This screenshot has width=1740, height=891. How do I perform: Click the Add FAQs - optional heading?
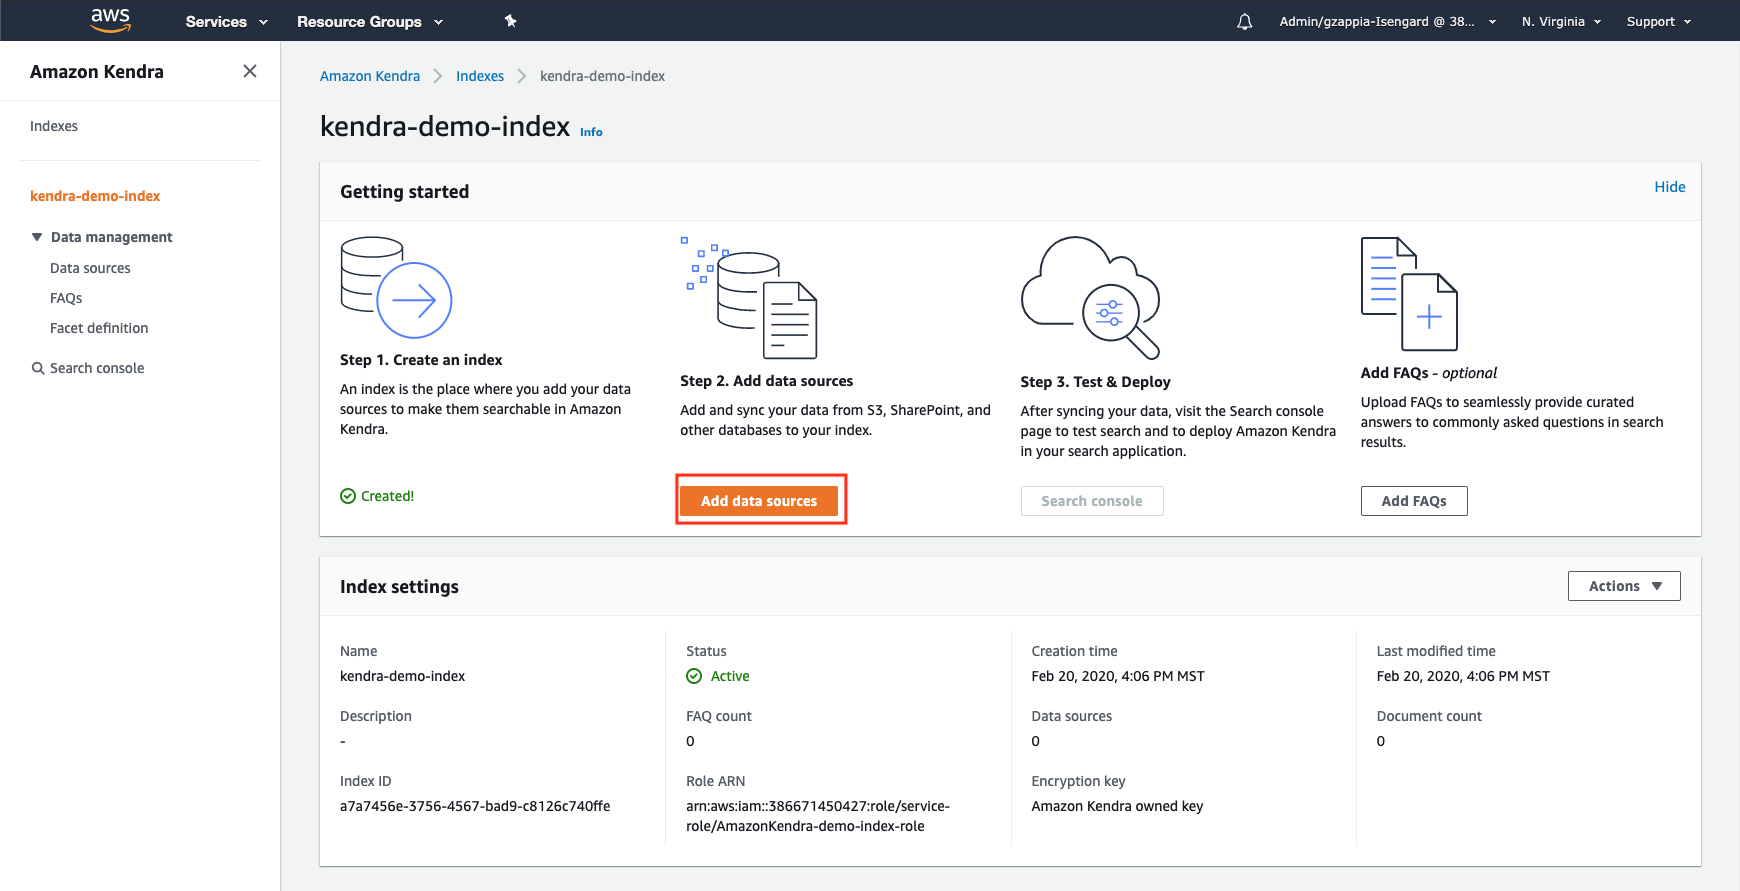tap(1429, 373)
